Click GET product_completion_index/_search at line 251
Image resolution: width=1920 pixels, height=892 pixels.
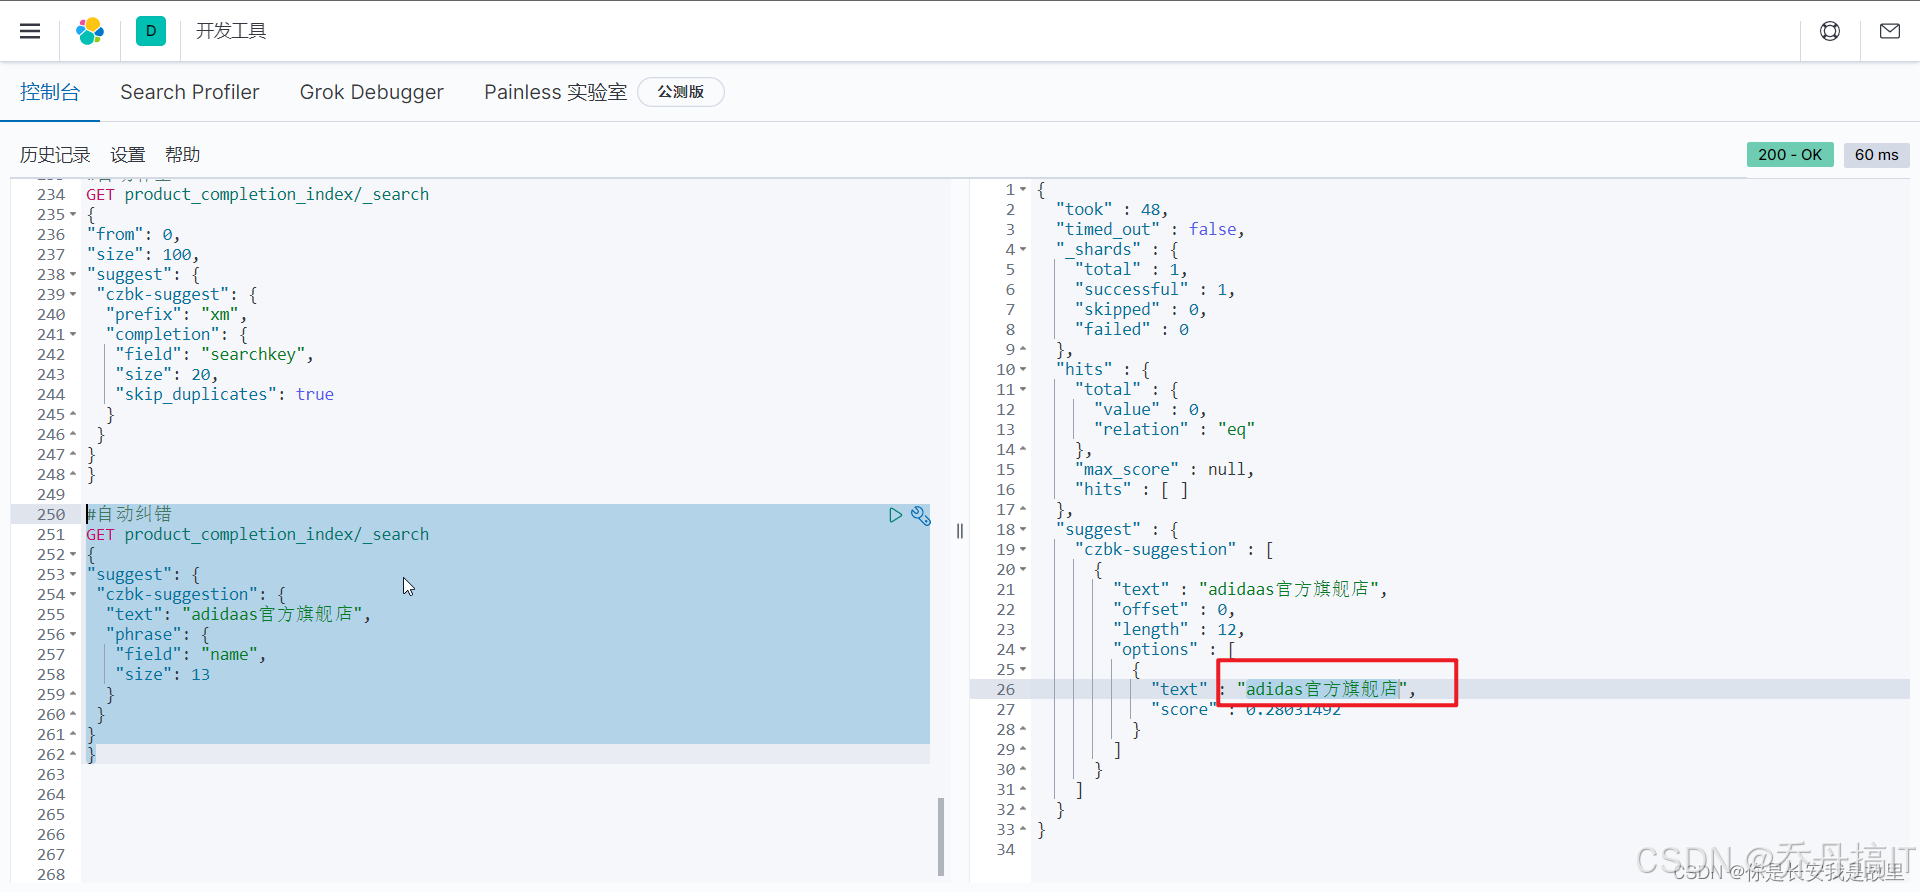257,534
